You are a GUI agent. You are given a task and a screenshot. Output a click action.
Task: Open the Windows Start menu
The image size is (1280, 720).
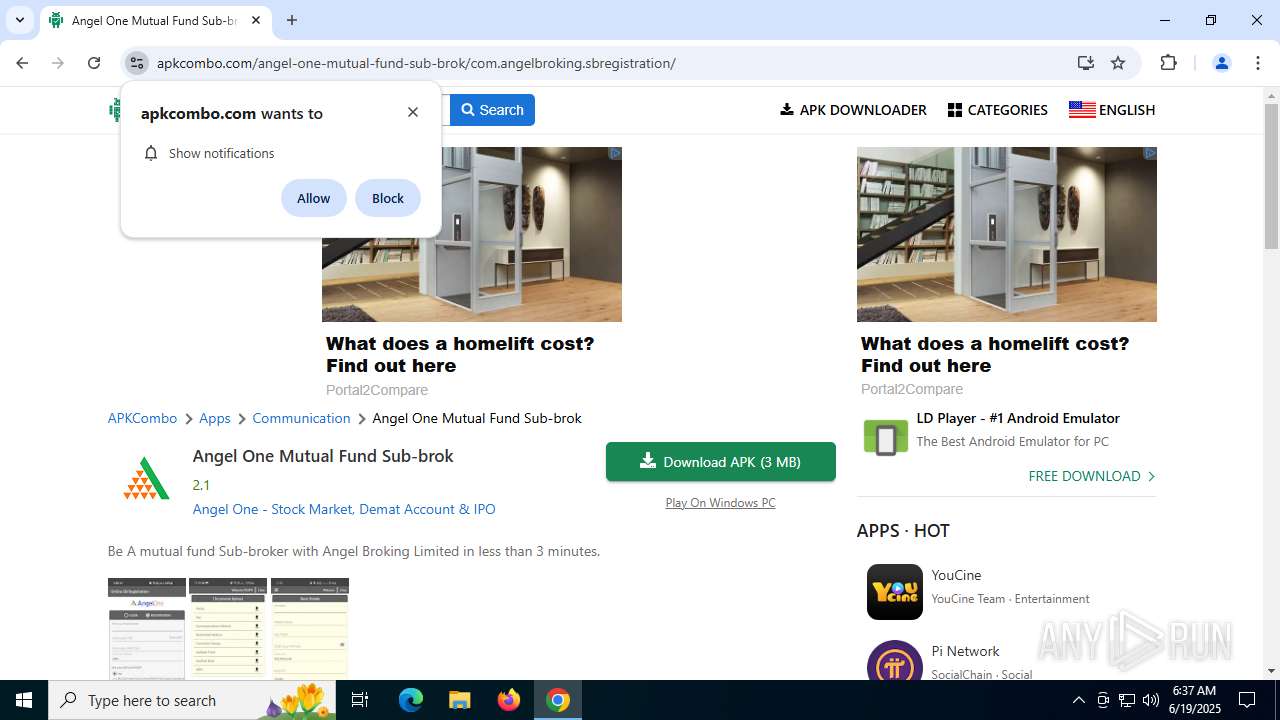(24, 700)
